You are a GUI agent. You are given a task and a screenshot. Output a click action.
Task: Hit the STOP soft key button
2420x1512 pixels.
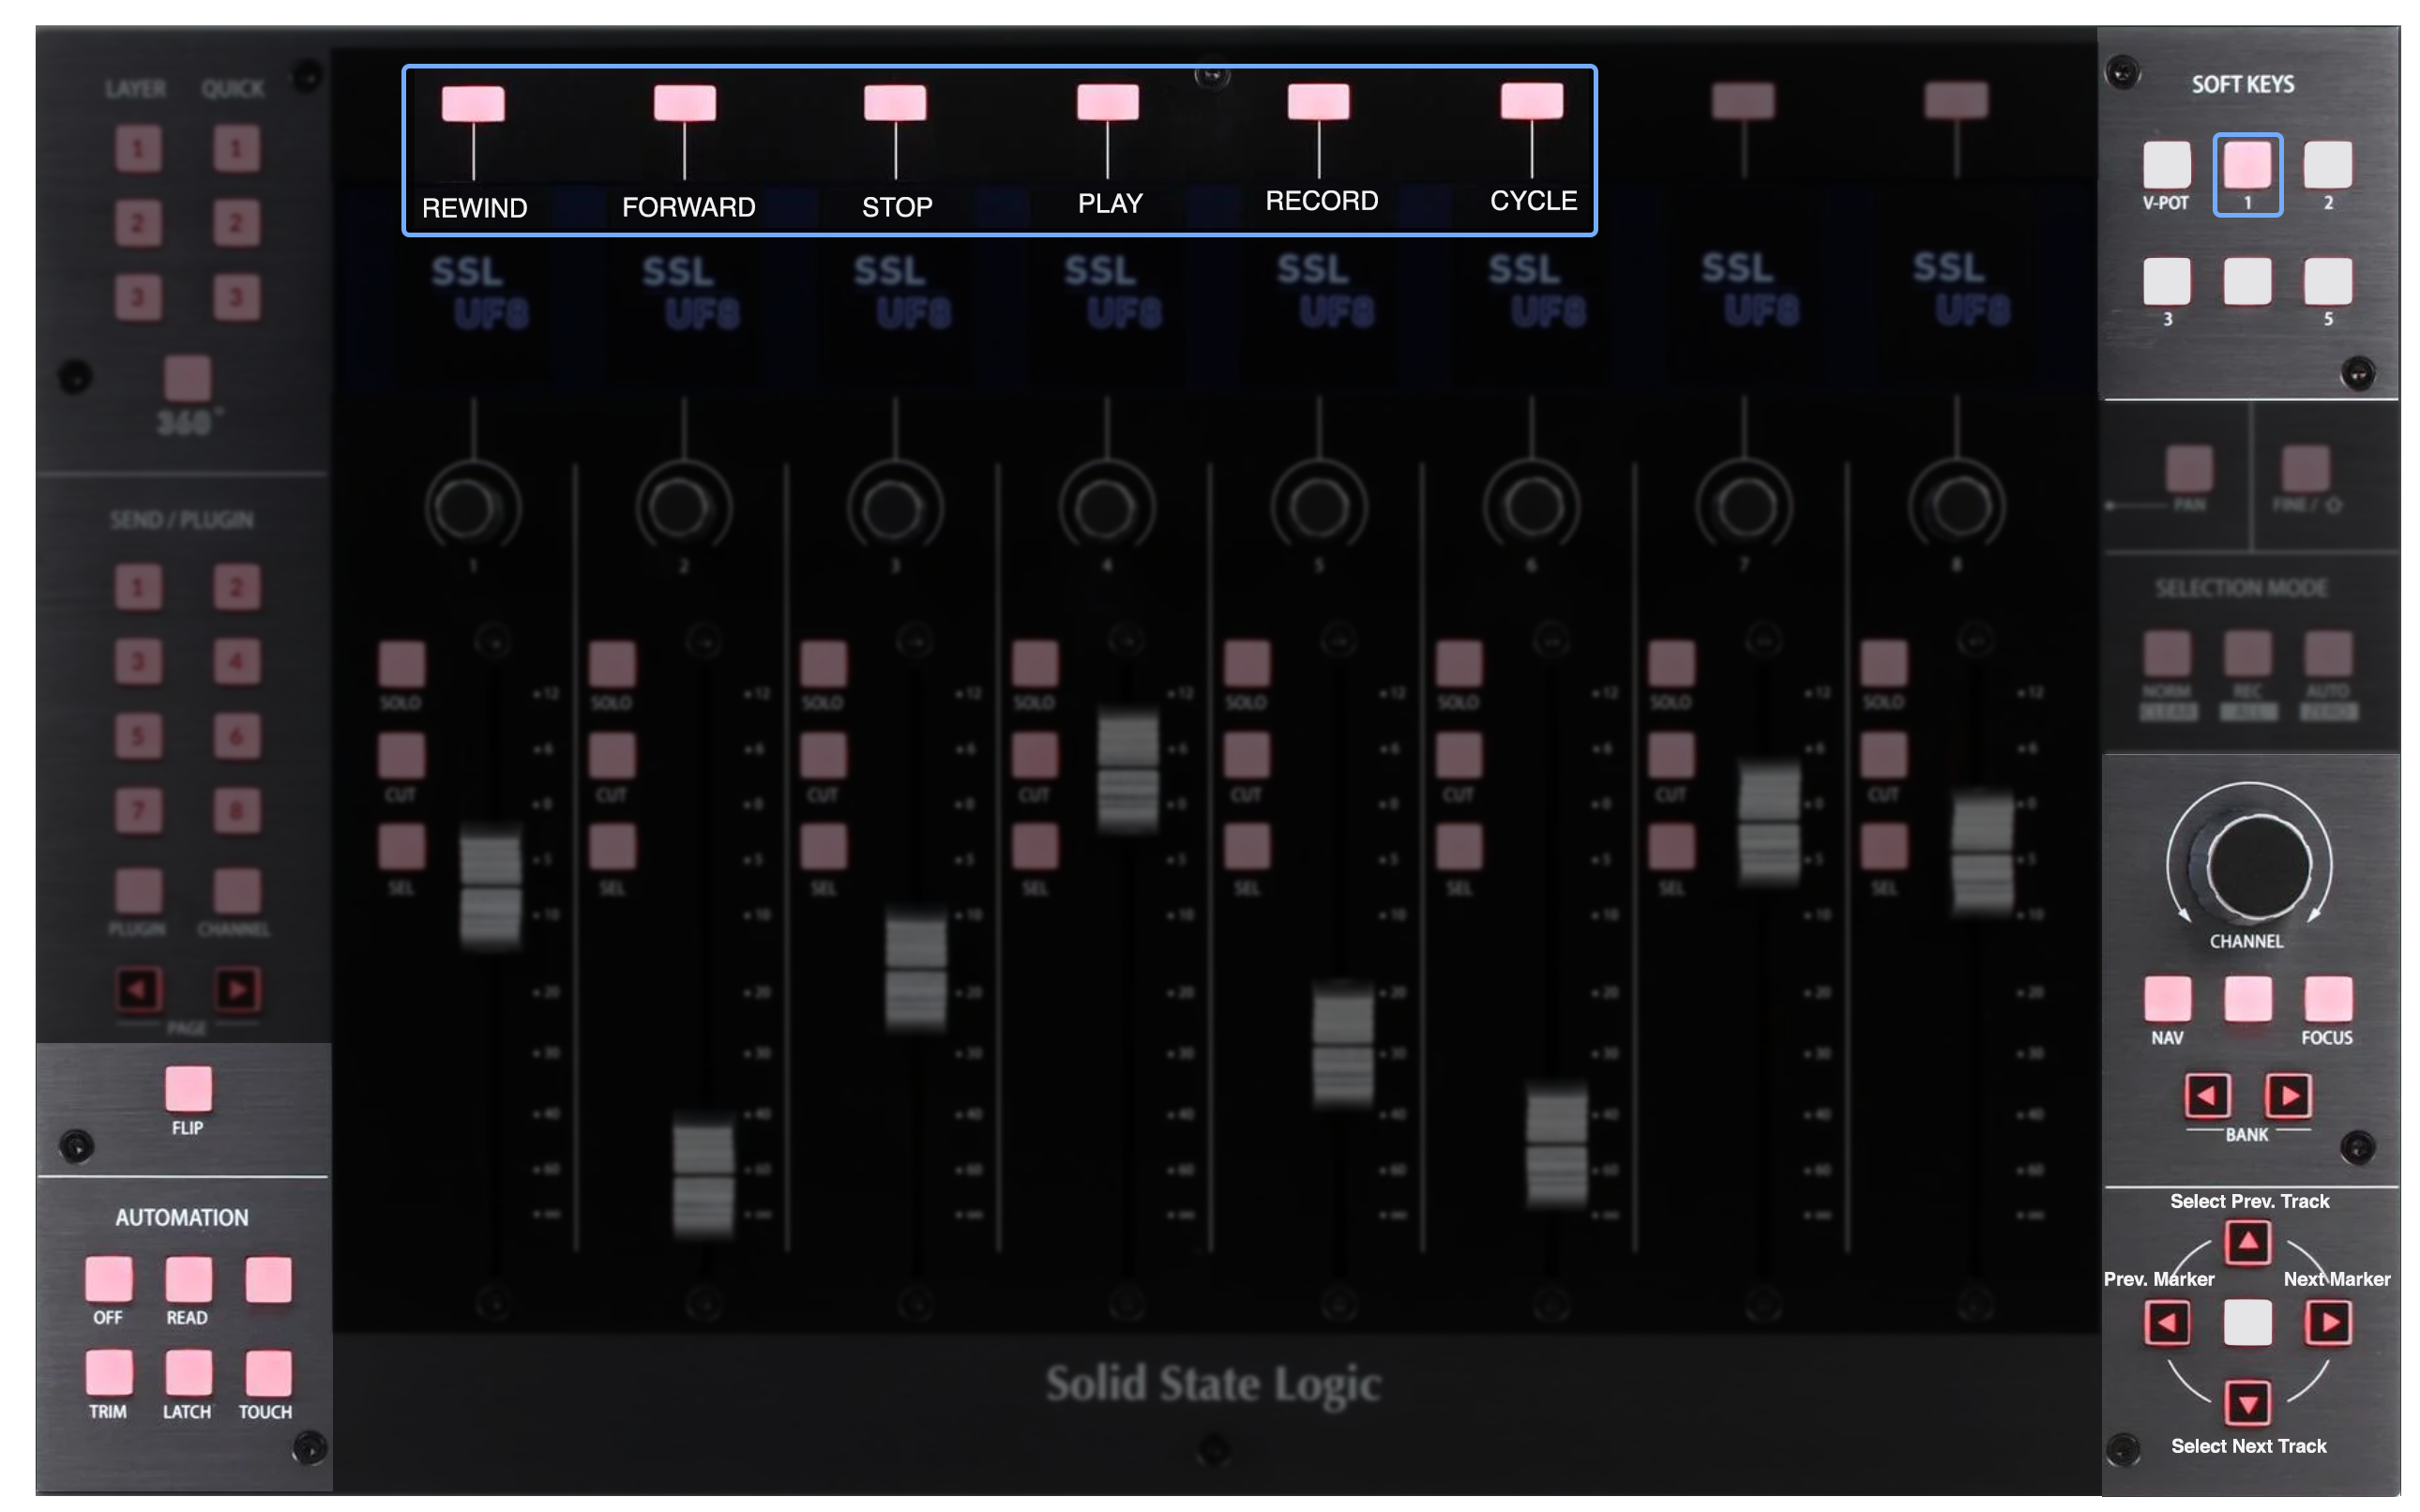(x=895, y=103)
